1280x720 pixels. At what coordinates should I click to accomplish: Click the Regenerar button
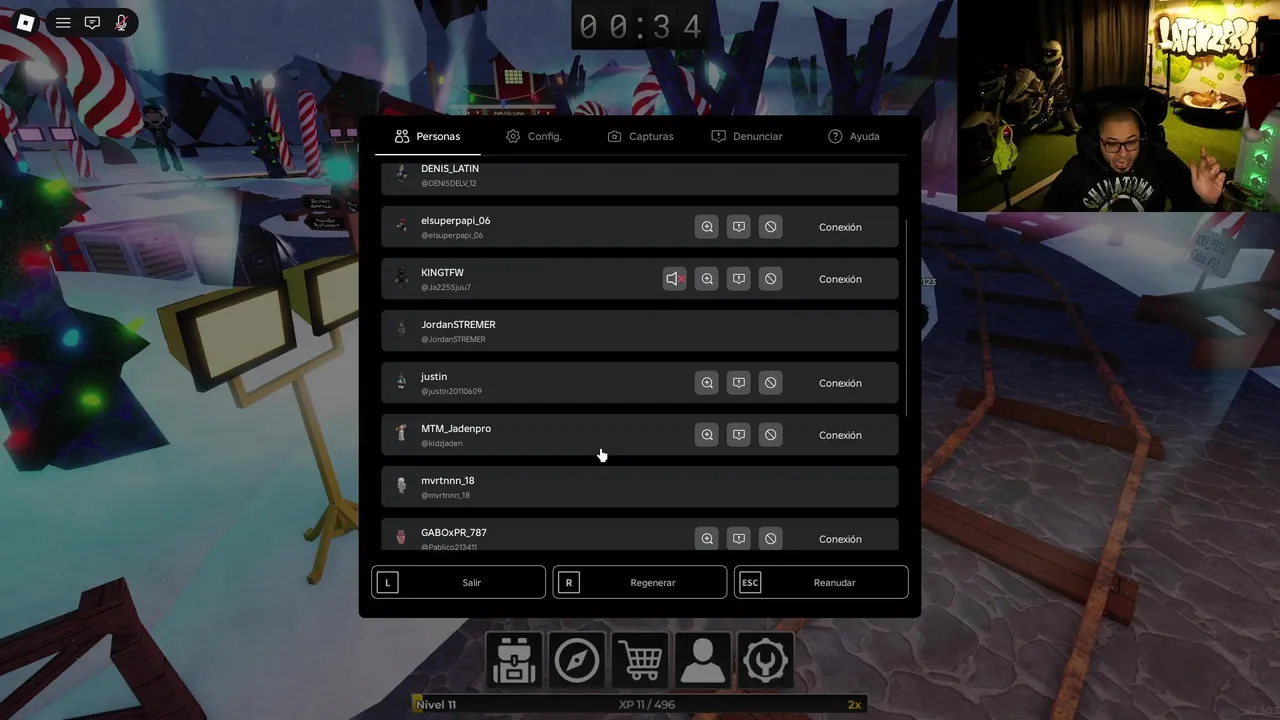(640, 582)
